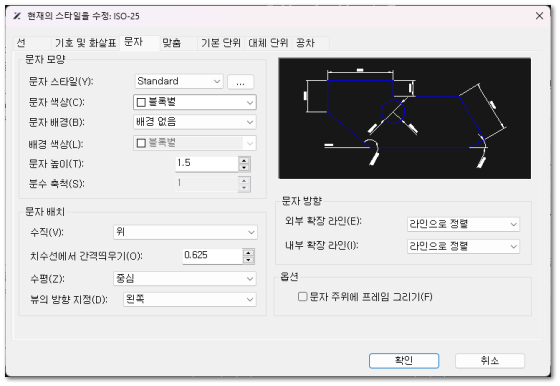The width and height of the screenshot is (560, 386).
Task: Click the ellipsis button beside 문자 스타일
Action: (241, 82)
